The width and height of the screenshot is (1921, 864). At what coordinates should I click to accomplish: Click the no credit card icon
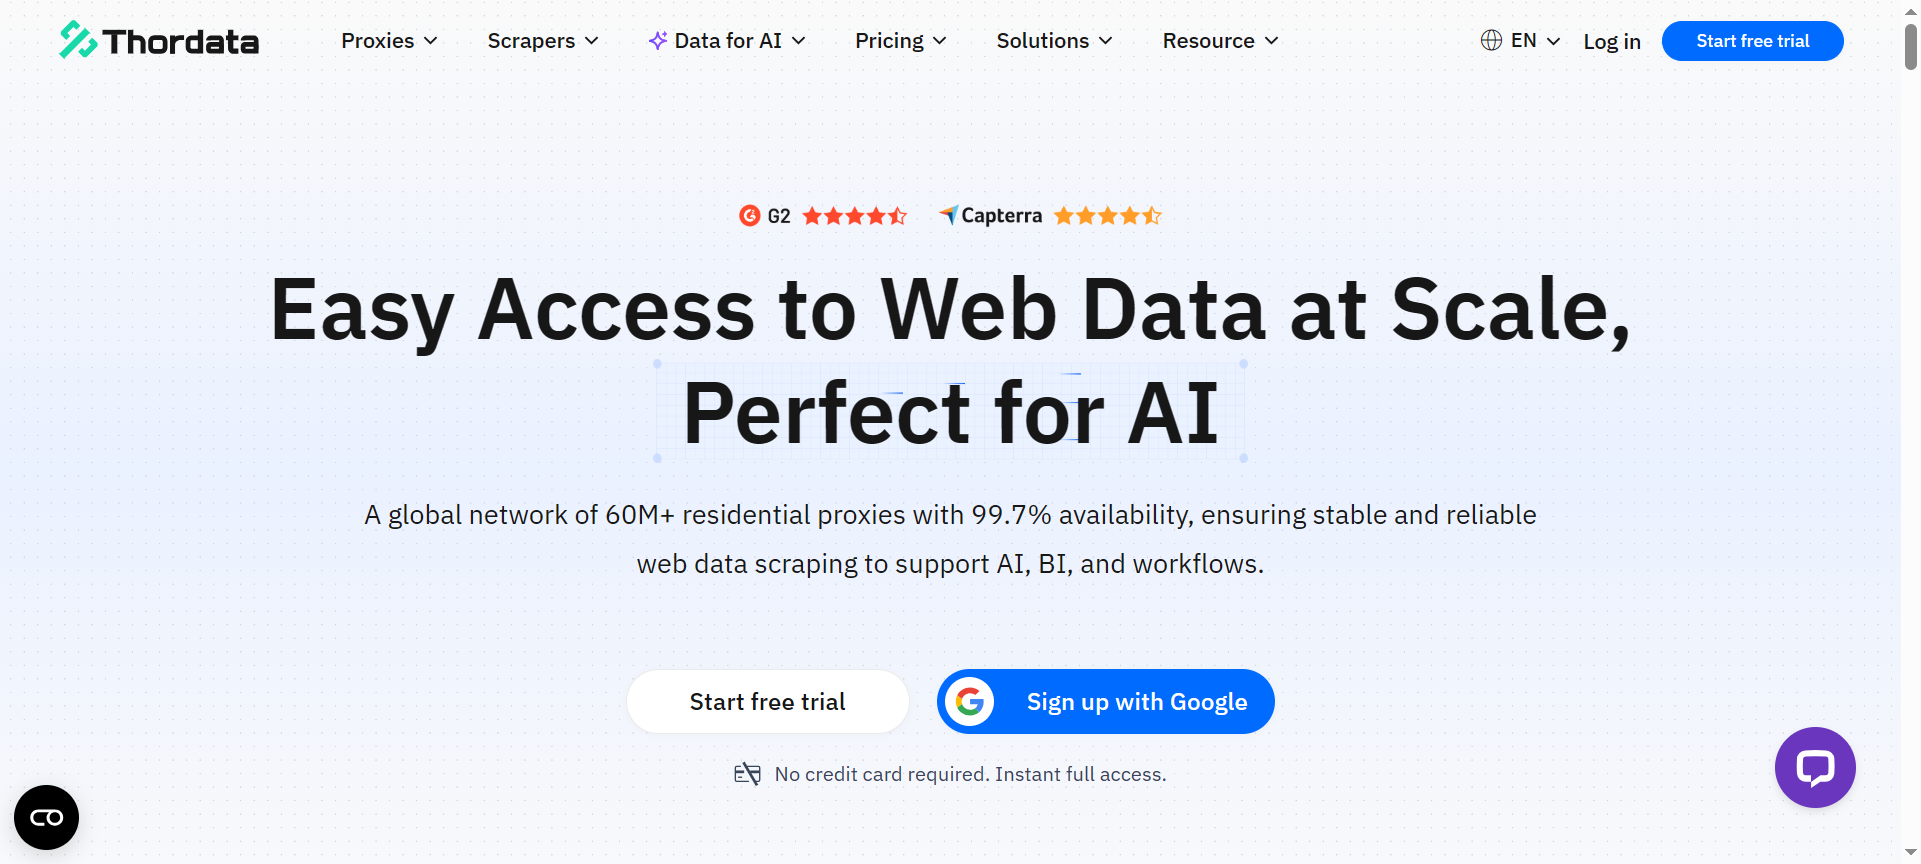pyautogui.click(x=747, y=774)
